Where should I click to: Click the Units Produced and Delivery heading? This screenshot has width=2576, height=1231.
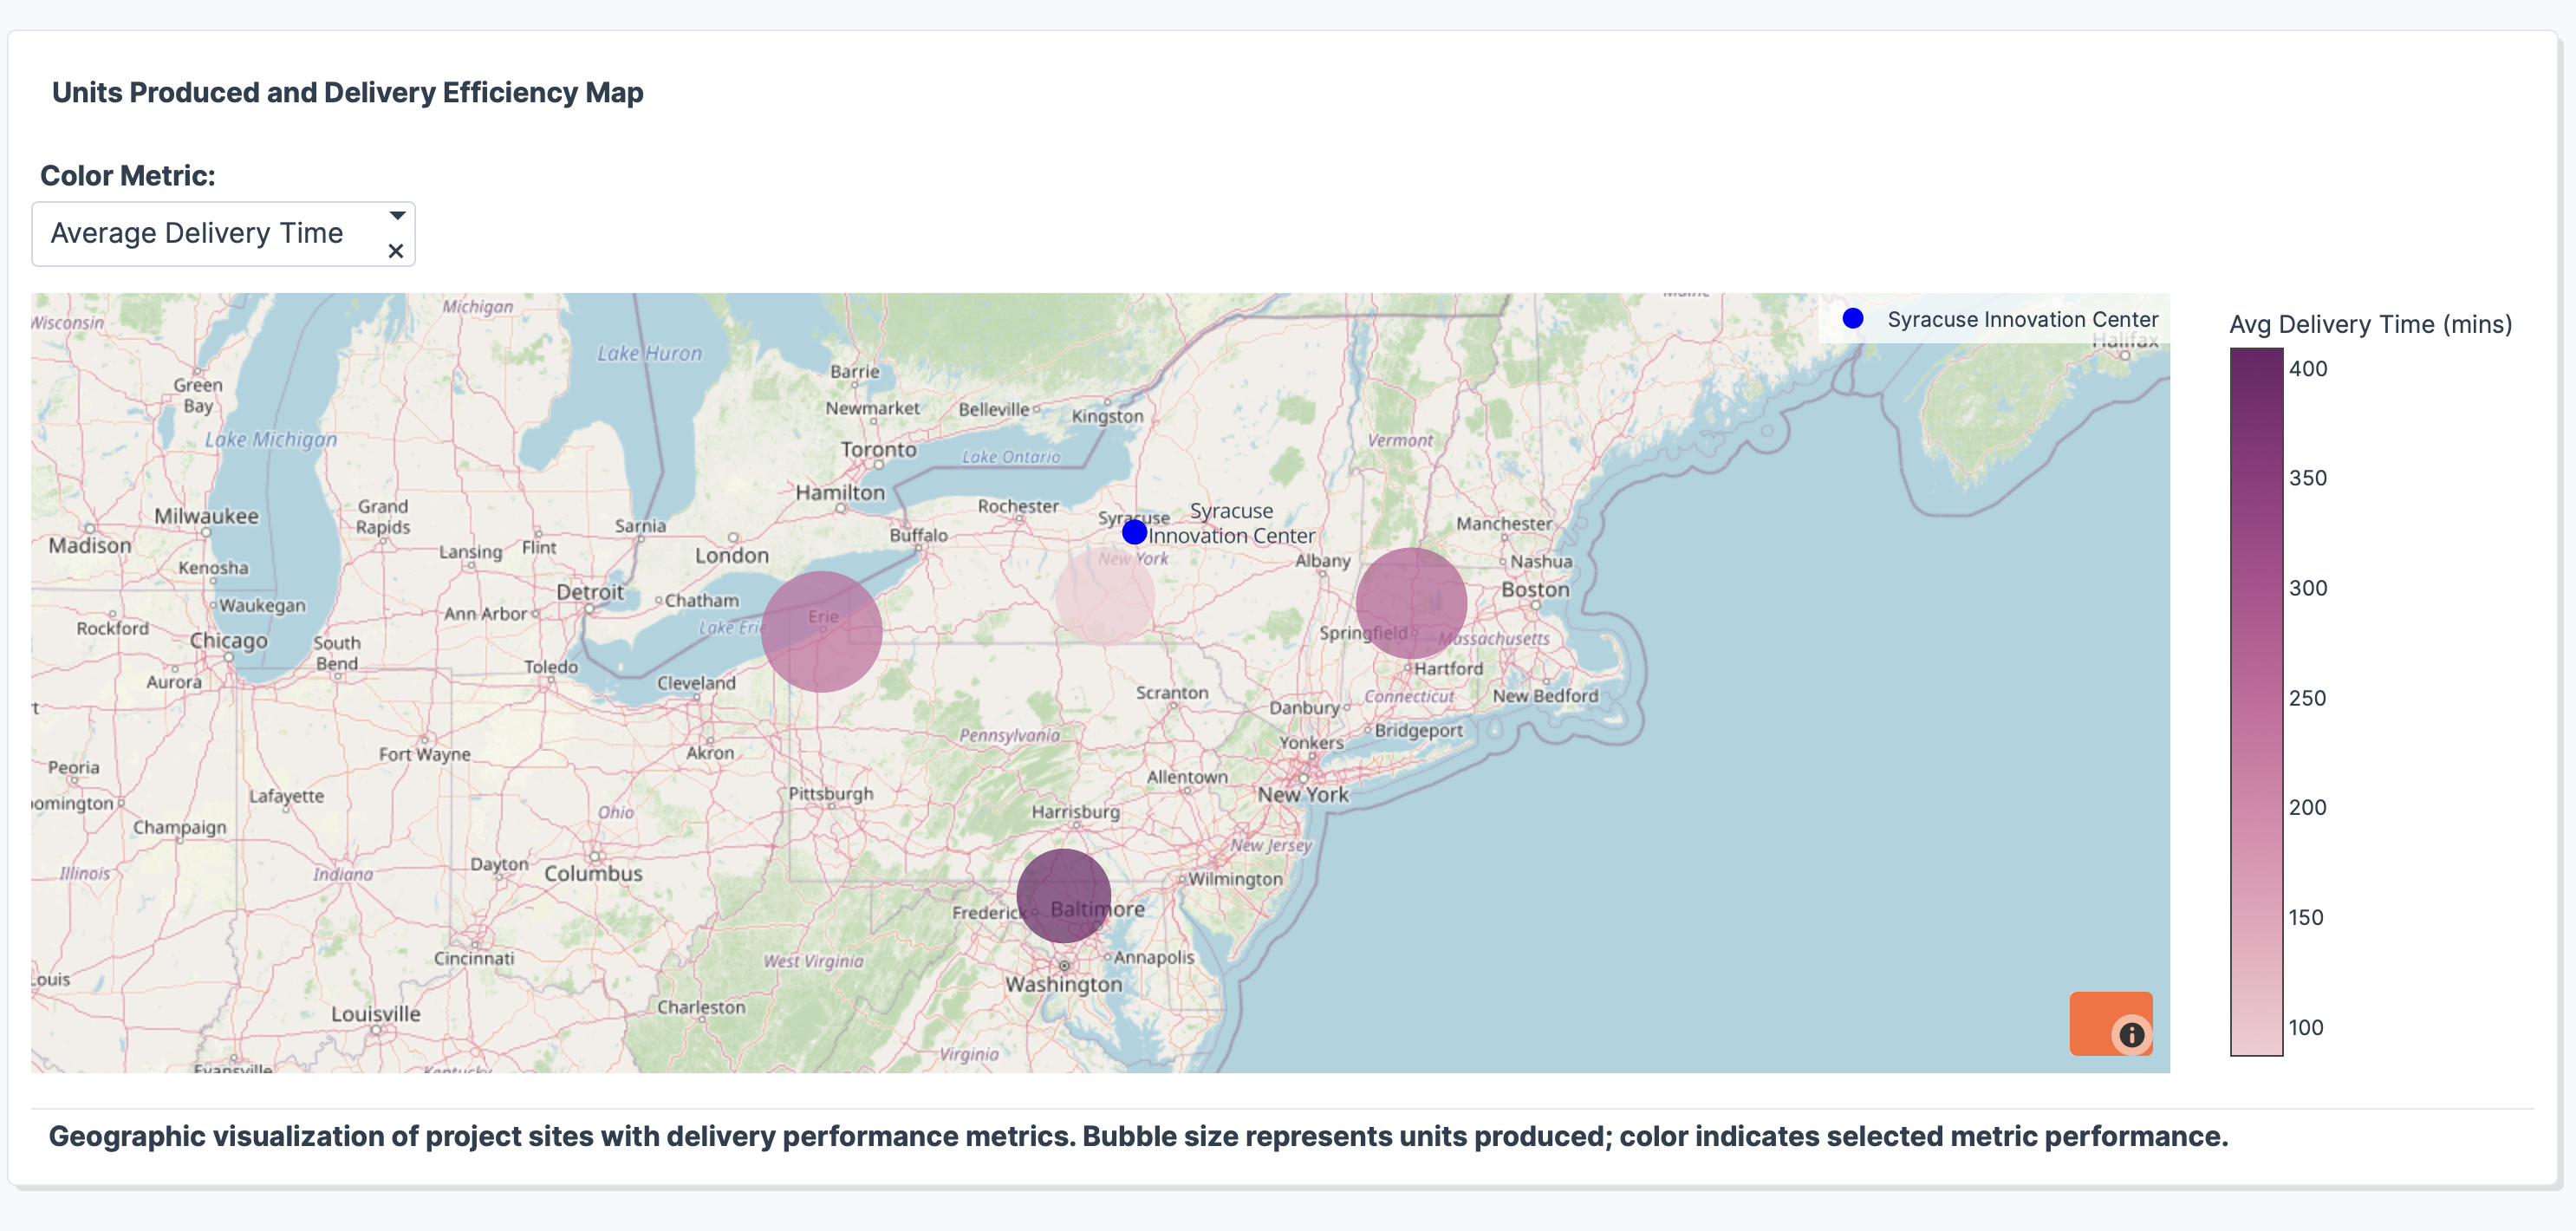(x=347, y=93)
